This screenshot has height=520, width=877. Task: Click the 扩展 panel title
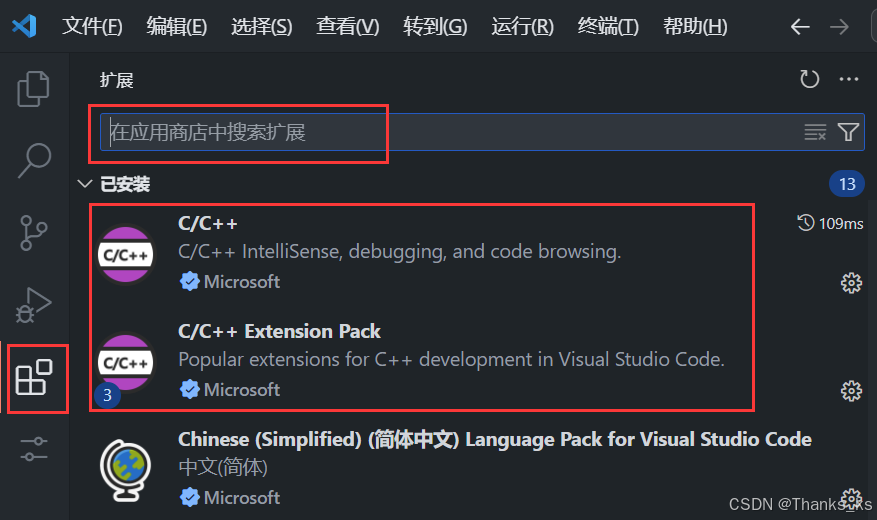[x=116, y=80]
